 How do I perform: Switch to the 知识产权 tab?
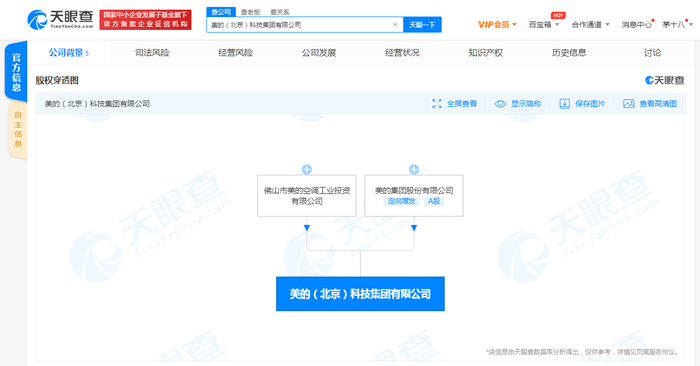tap(485, 53)
